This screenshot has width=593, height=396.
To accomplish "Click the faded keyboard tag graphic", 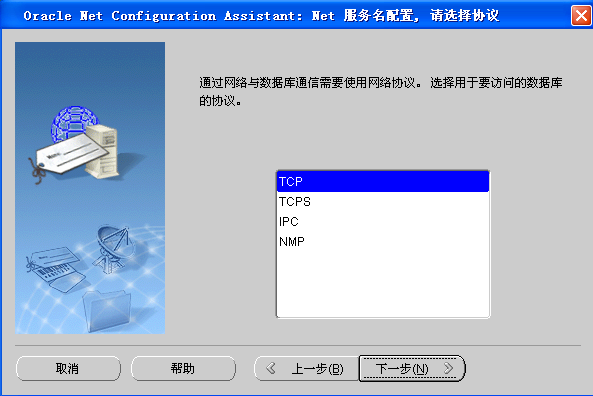I will coord(56,269).
